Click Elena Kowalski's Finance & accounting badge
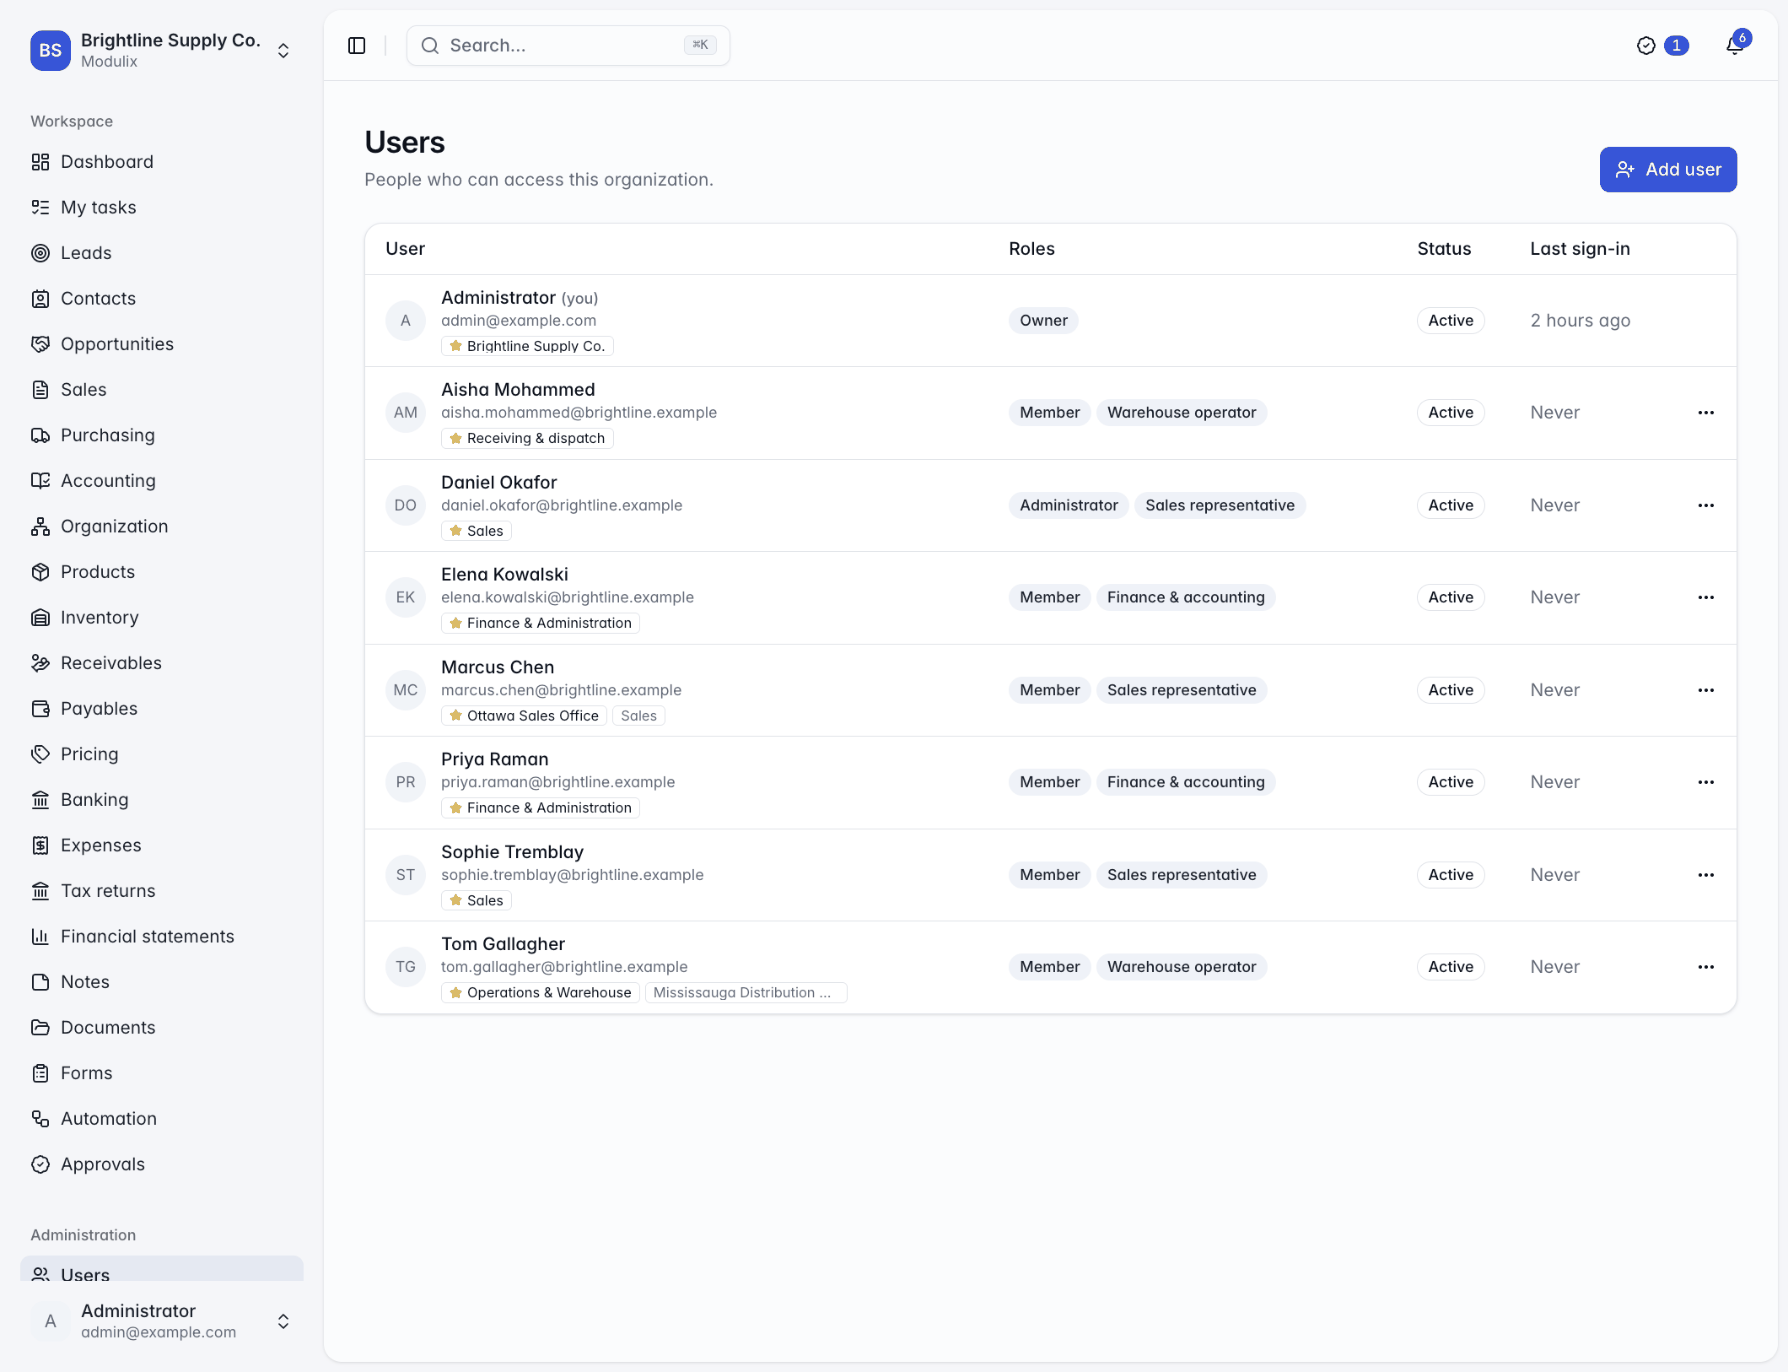The width and height of the screenshot is (1788, 1372). pos(1186,597)
